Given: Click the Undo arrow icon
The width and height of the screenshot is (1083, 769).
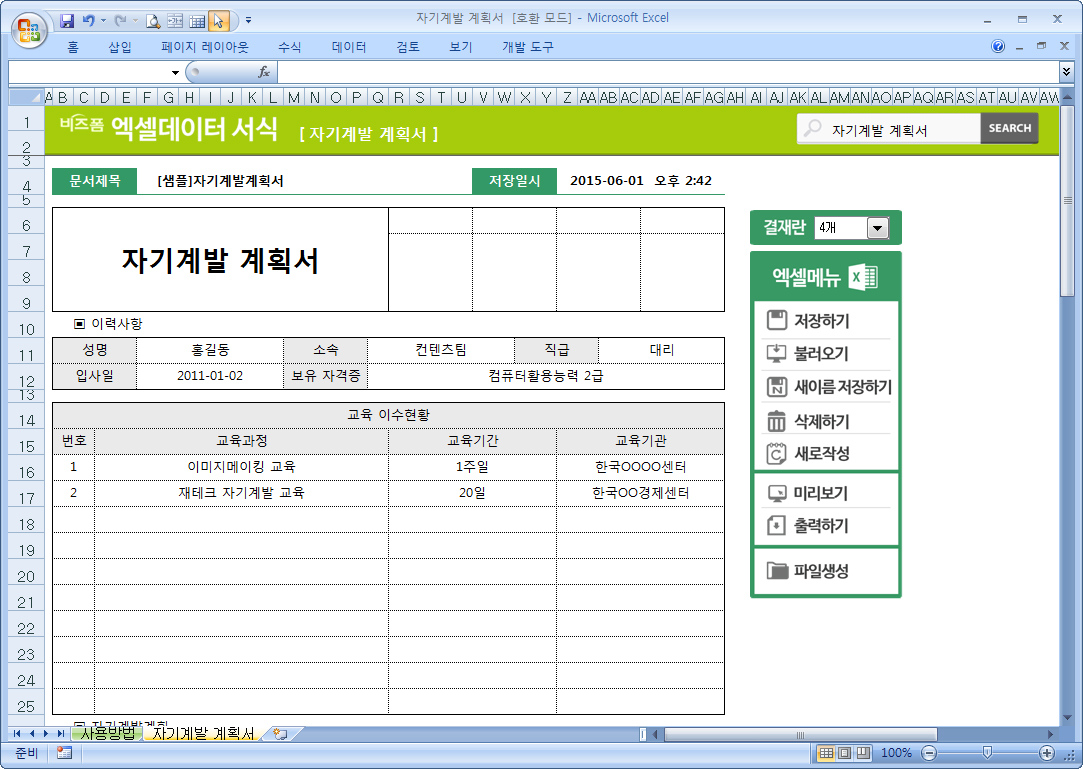Looking at the screenshot, I should pos(89,20).
